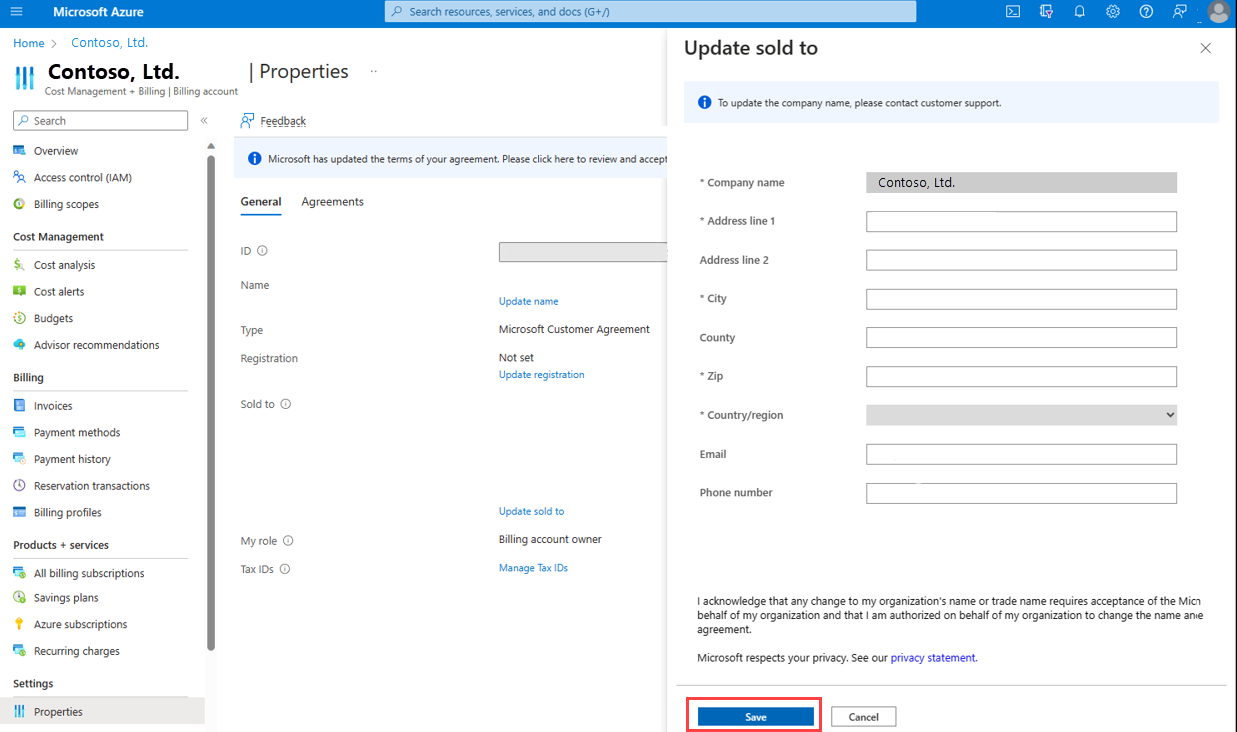Image resolution: width=1237 pixels, height=732 pixels.
Task: Click the Cost analysis icon
Action: click(19, 265)
